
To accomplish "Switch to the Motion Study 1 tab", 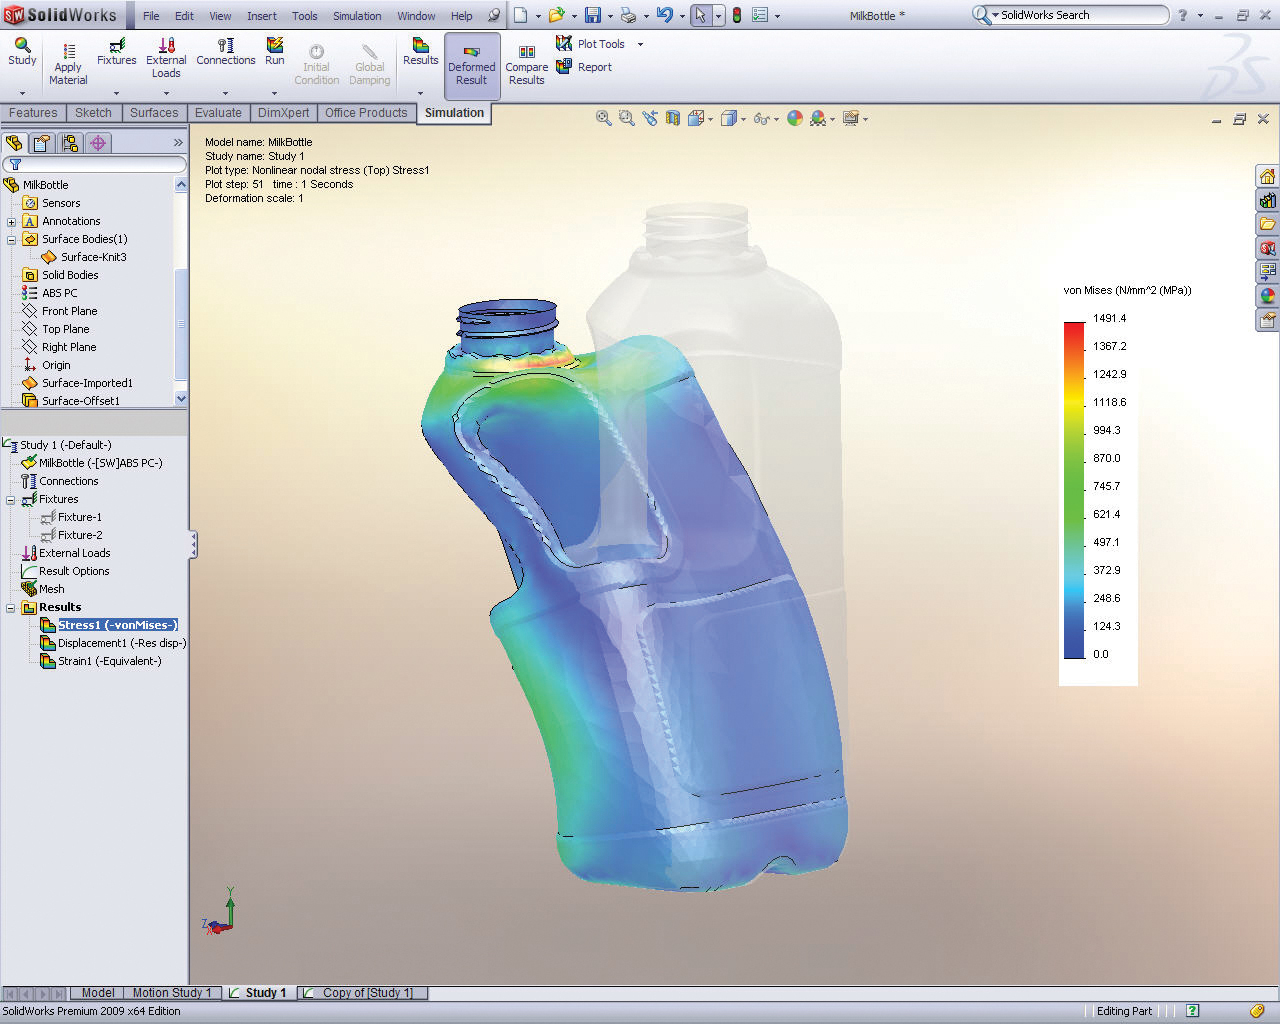I will (171, 993).
